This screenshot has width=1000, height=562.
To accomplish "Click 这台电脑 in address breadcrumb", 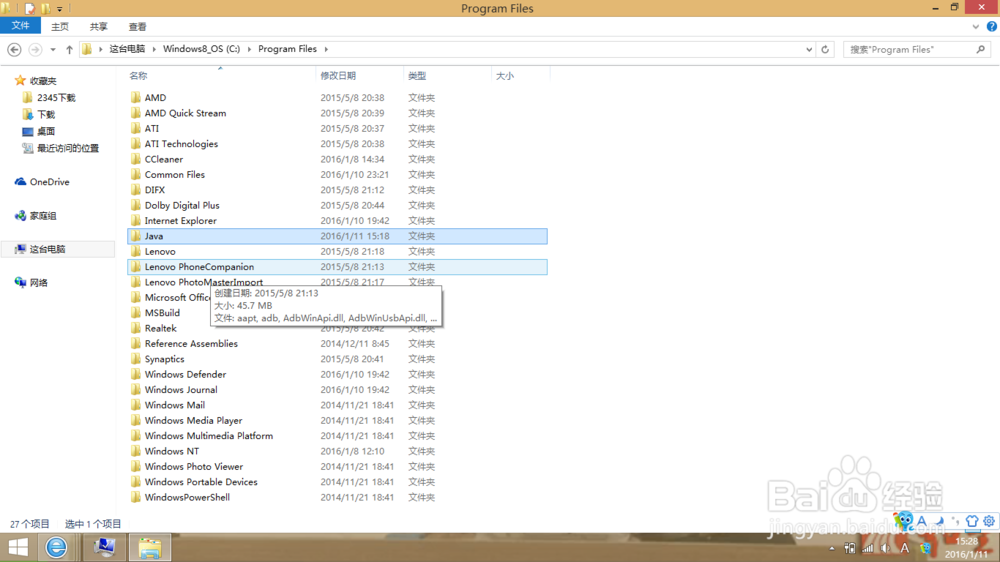I will point(127,49).
